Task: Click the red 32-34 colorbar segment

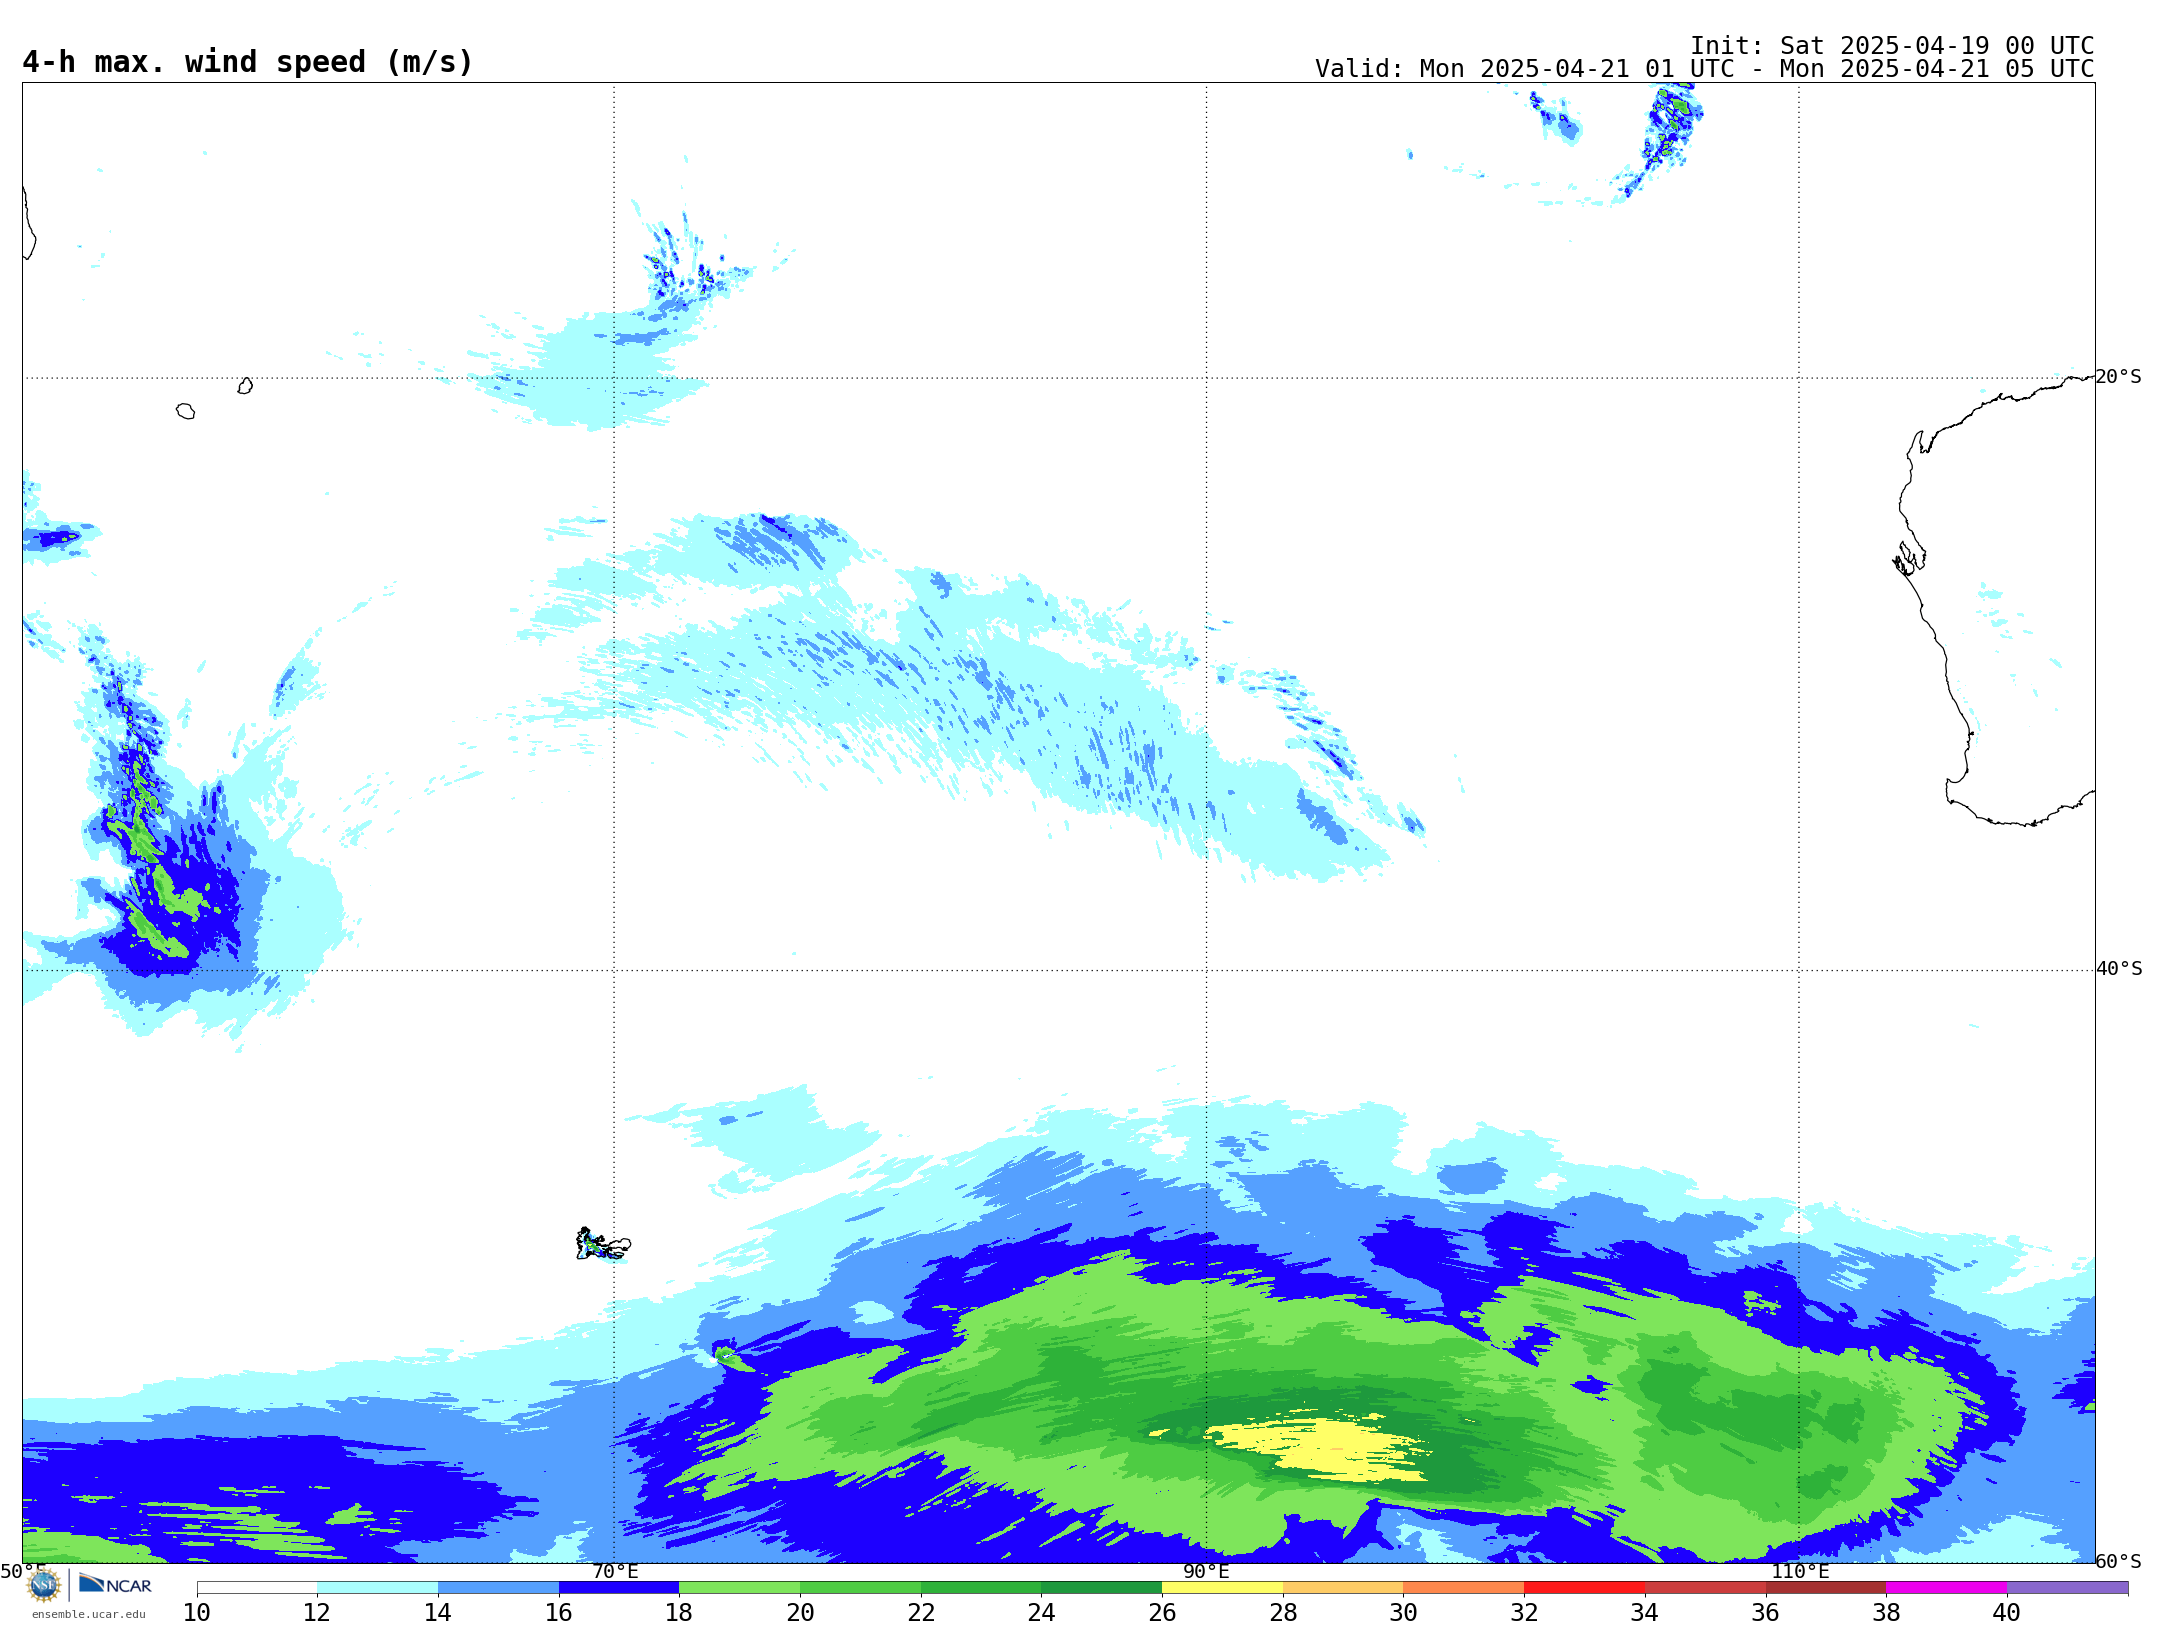Action: point(1585,1588)
